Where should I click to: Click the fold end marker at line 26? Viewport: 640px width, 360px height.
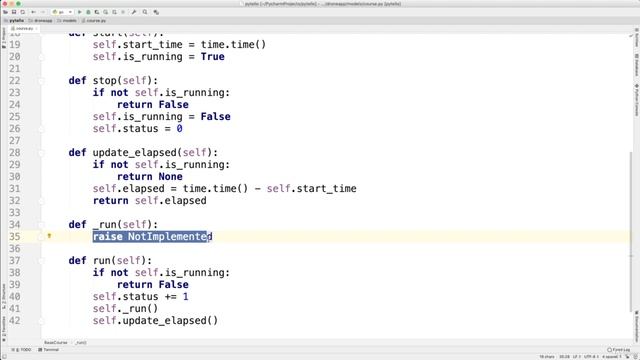(41, 129)
